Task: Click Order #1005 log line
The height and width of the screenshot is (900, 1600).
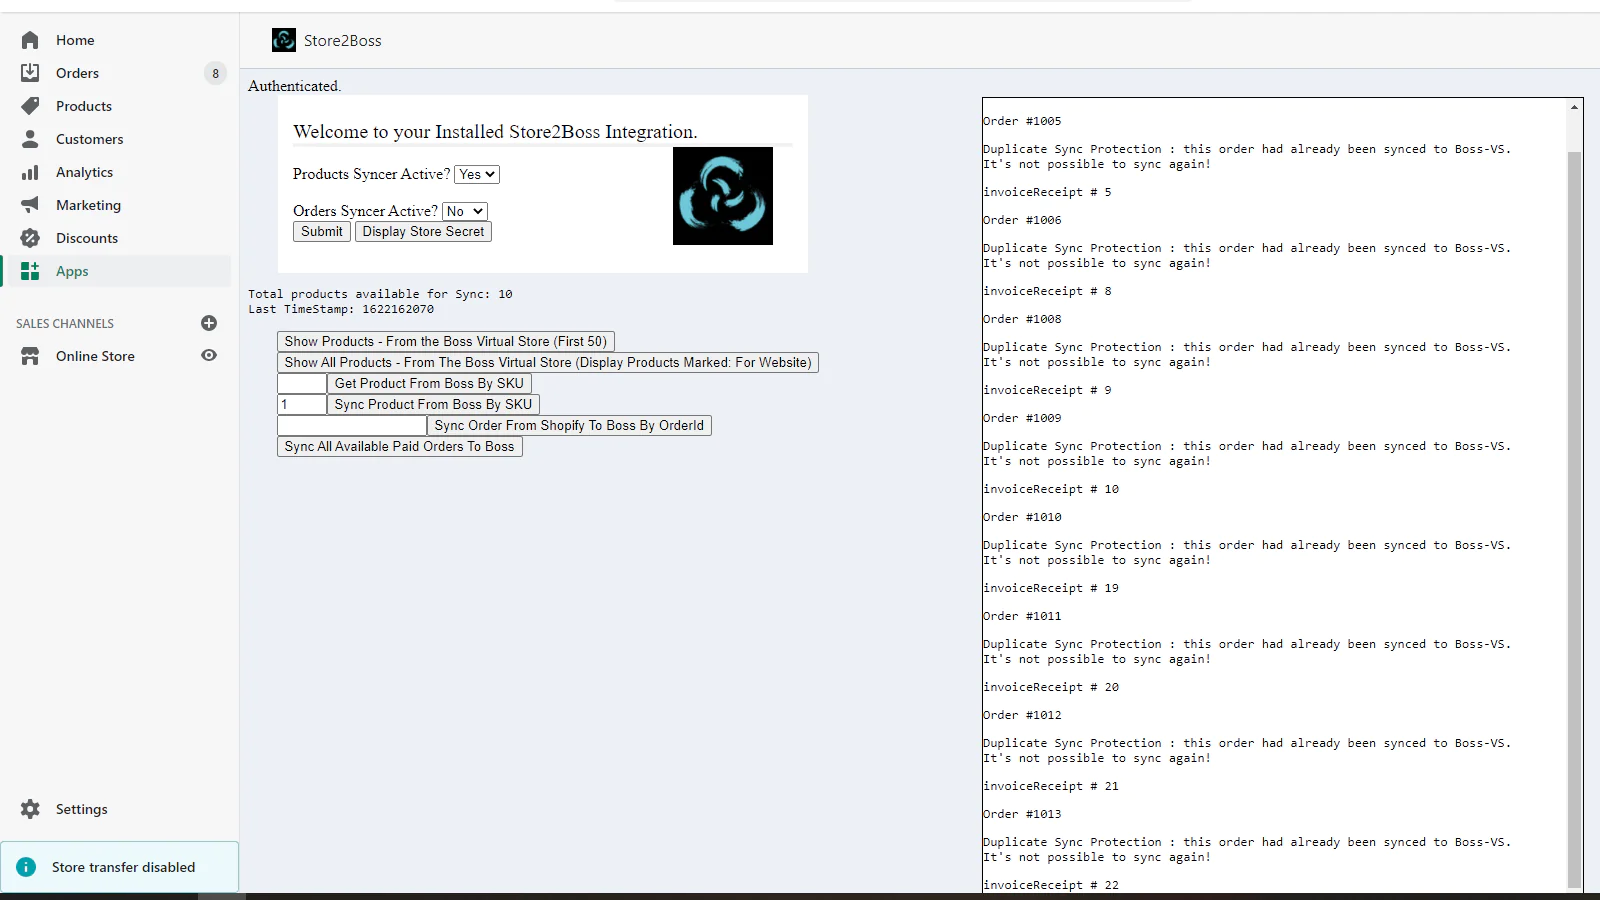Action: 1022,121
